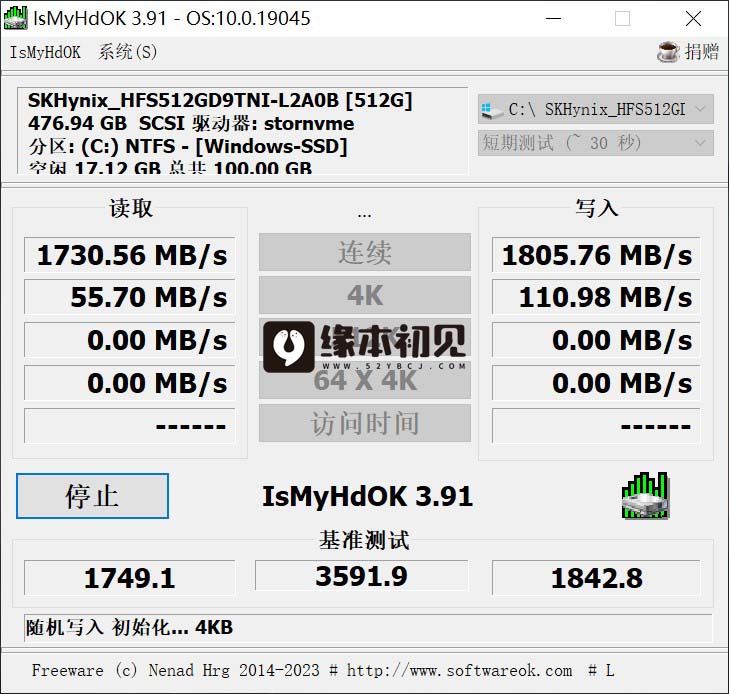Click the write benchmark score 1842.8
Viewport: 729px width, 694px height.
[x=596, y=578]
